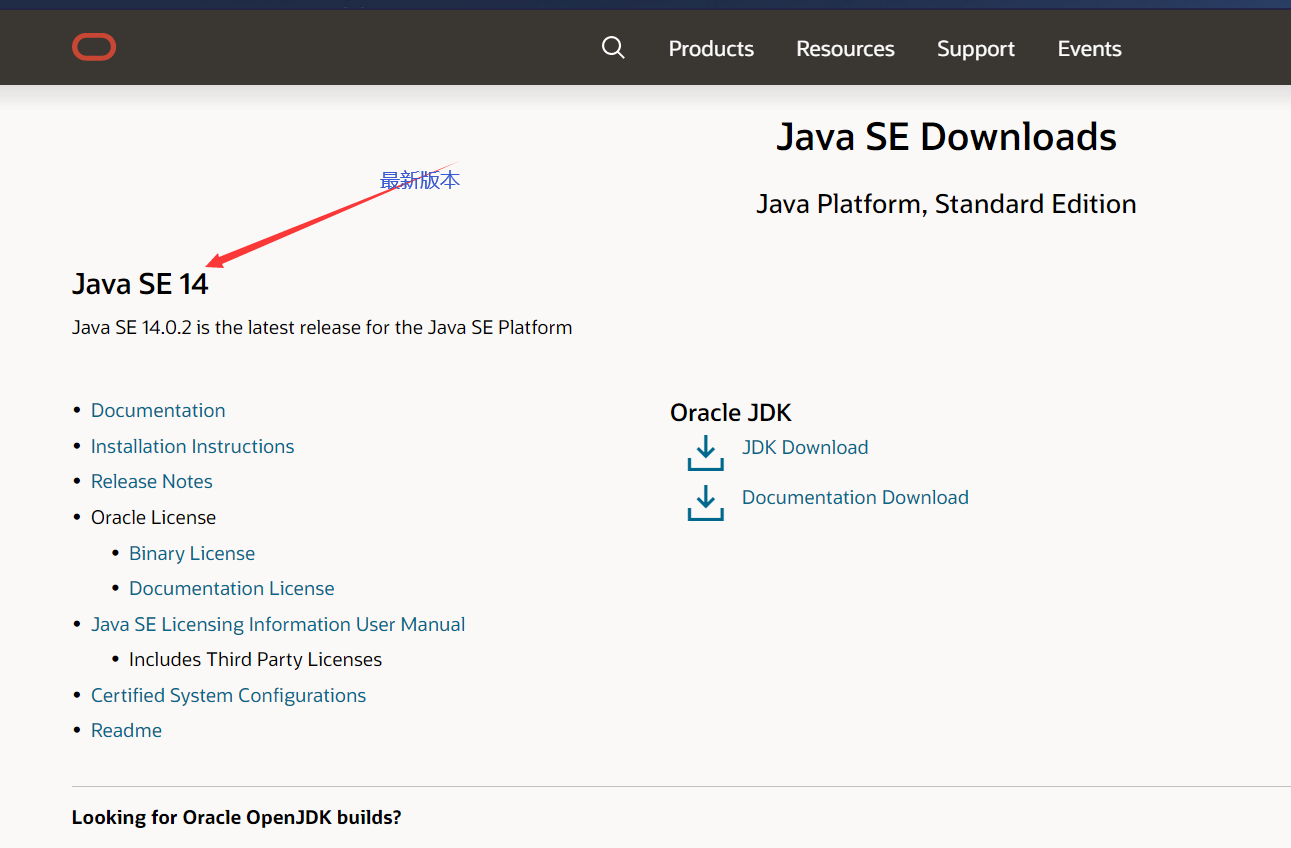Click 'Looking for Oracle OpenJDK builds?' text

pos(237,817)
